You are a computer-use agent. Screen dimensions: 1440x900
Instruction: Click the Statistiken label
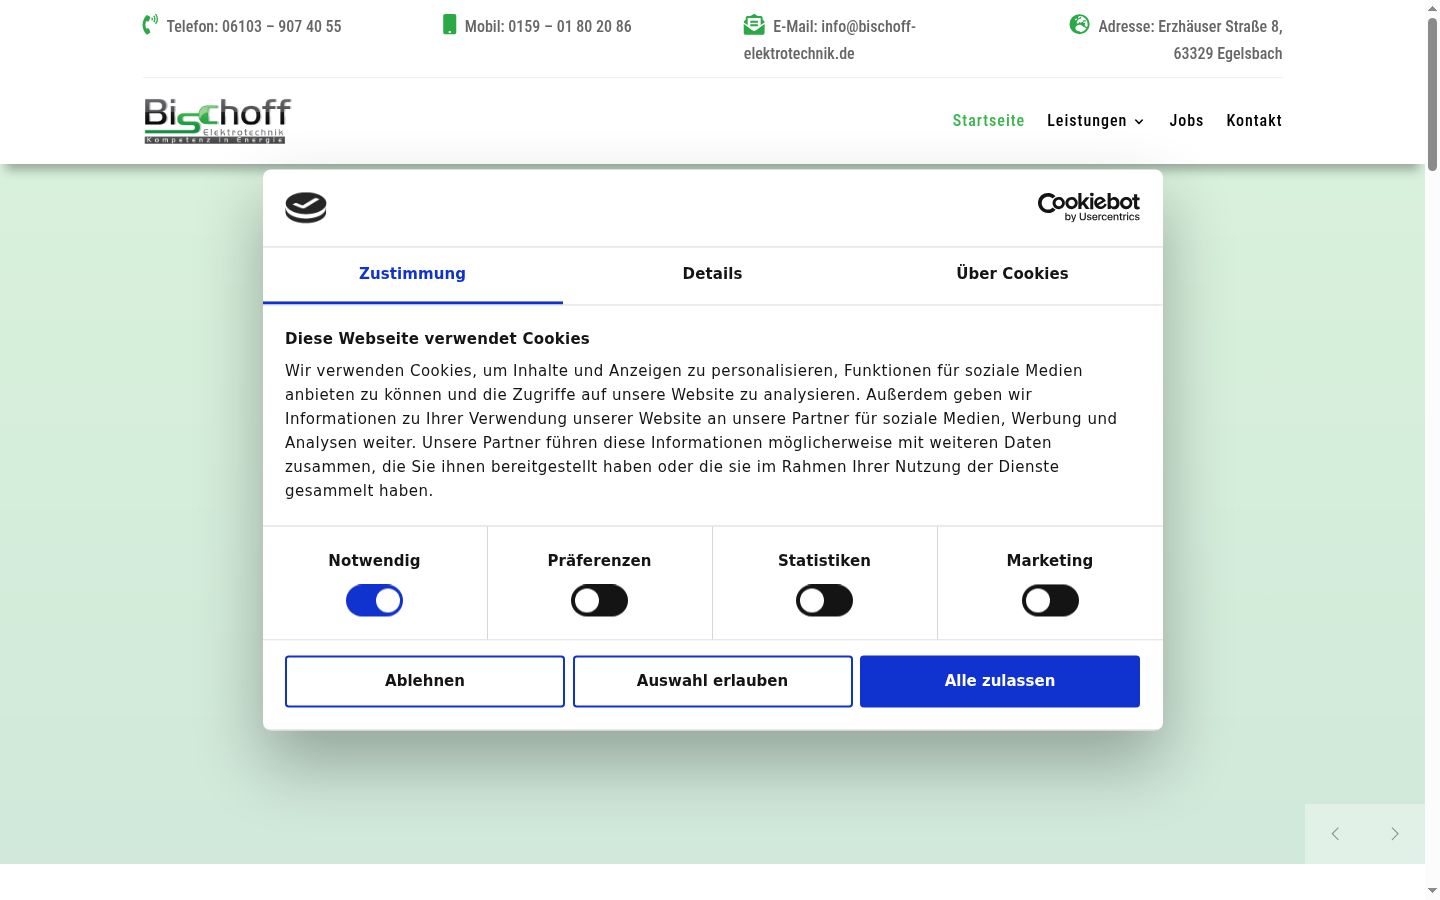click(824, 561)
